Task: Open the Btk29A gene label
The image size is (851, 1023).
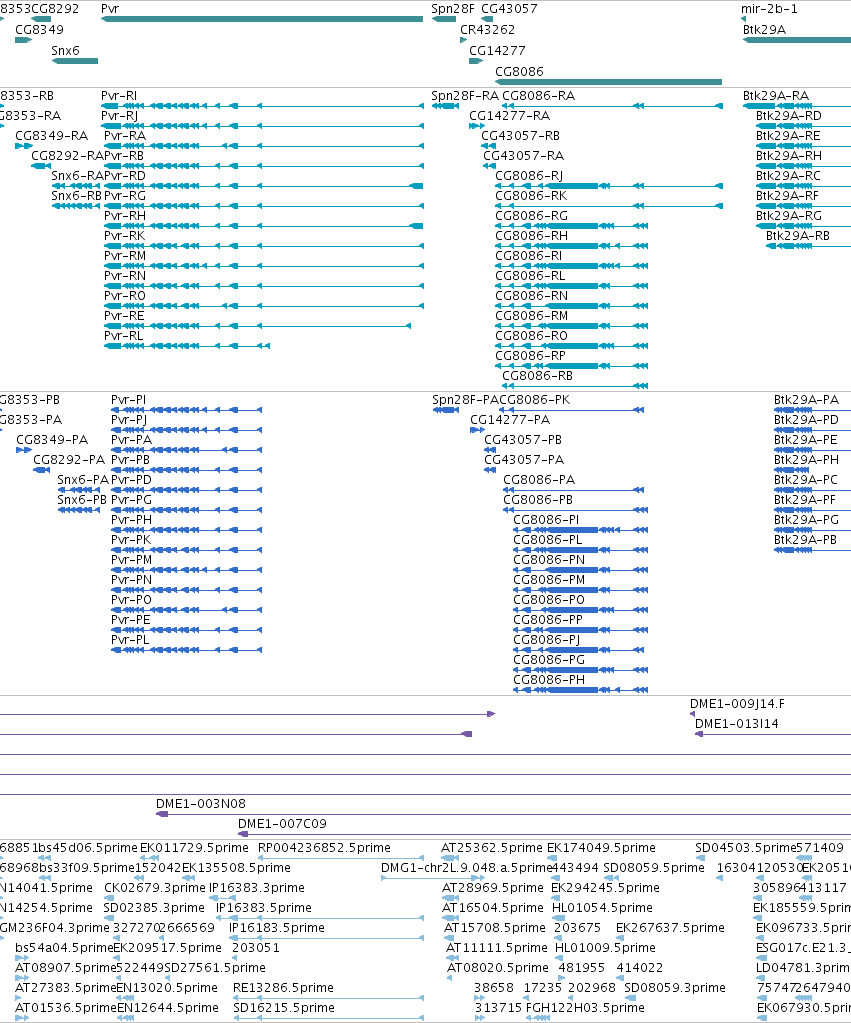Action: pyautogui.click(x=764, y=30)
